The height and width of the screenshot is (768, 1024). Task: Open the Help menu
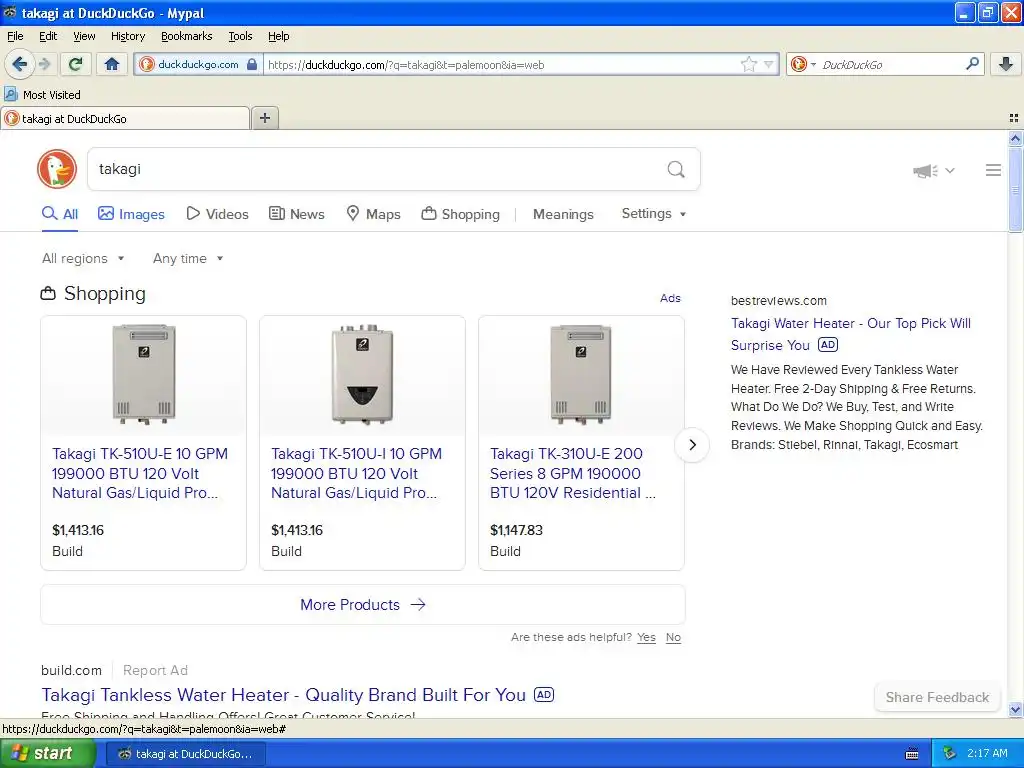click(x=278, y=37)
